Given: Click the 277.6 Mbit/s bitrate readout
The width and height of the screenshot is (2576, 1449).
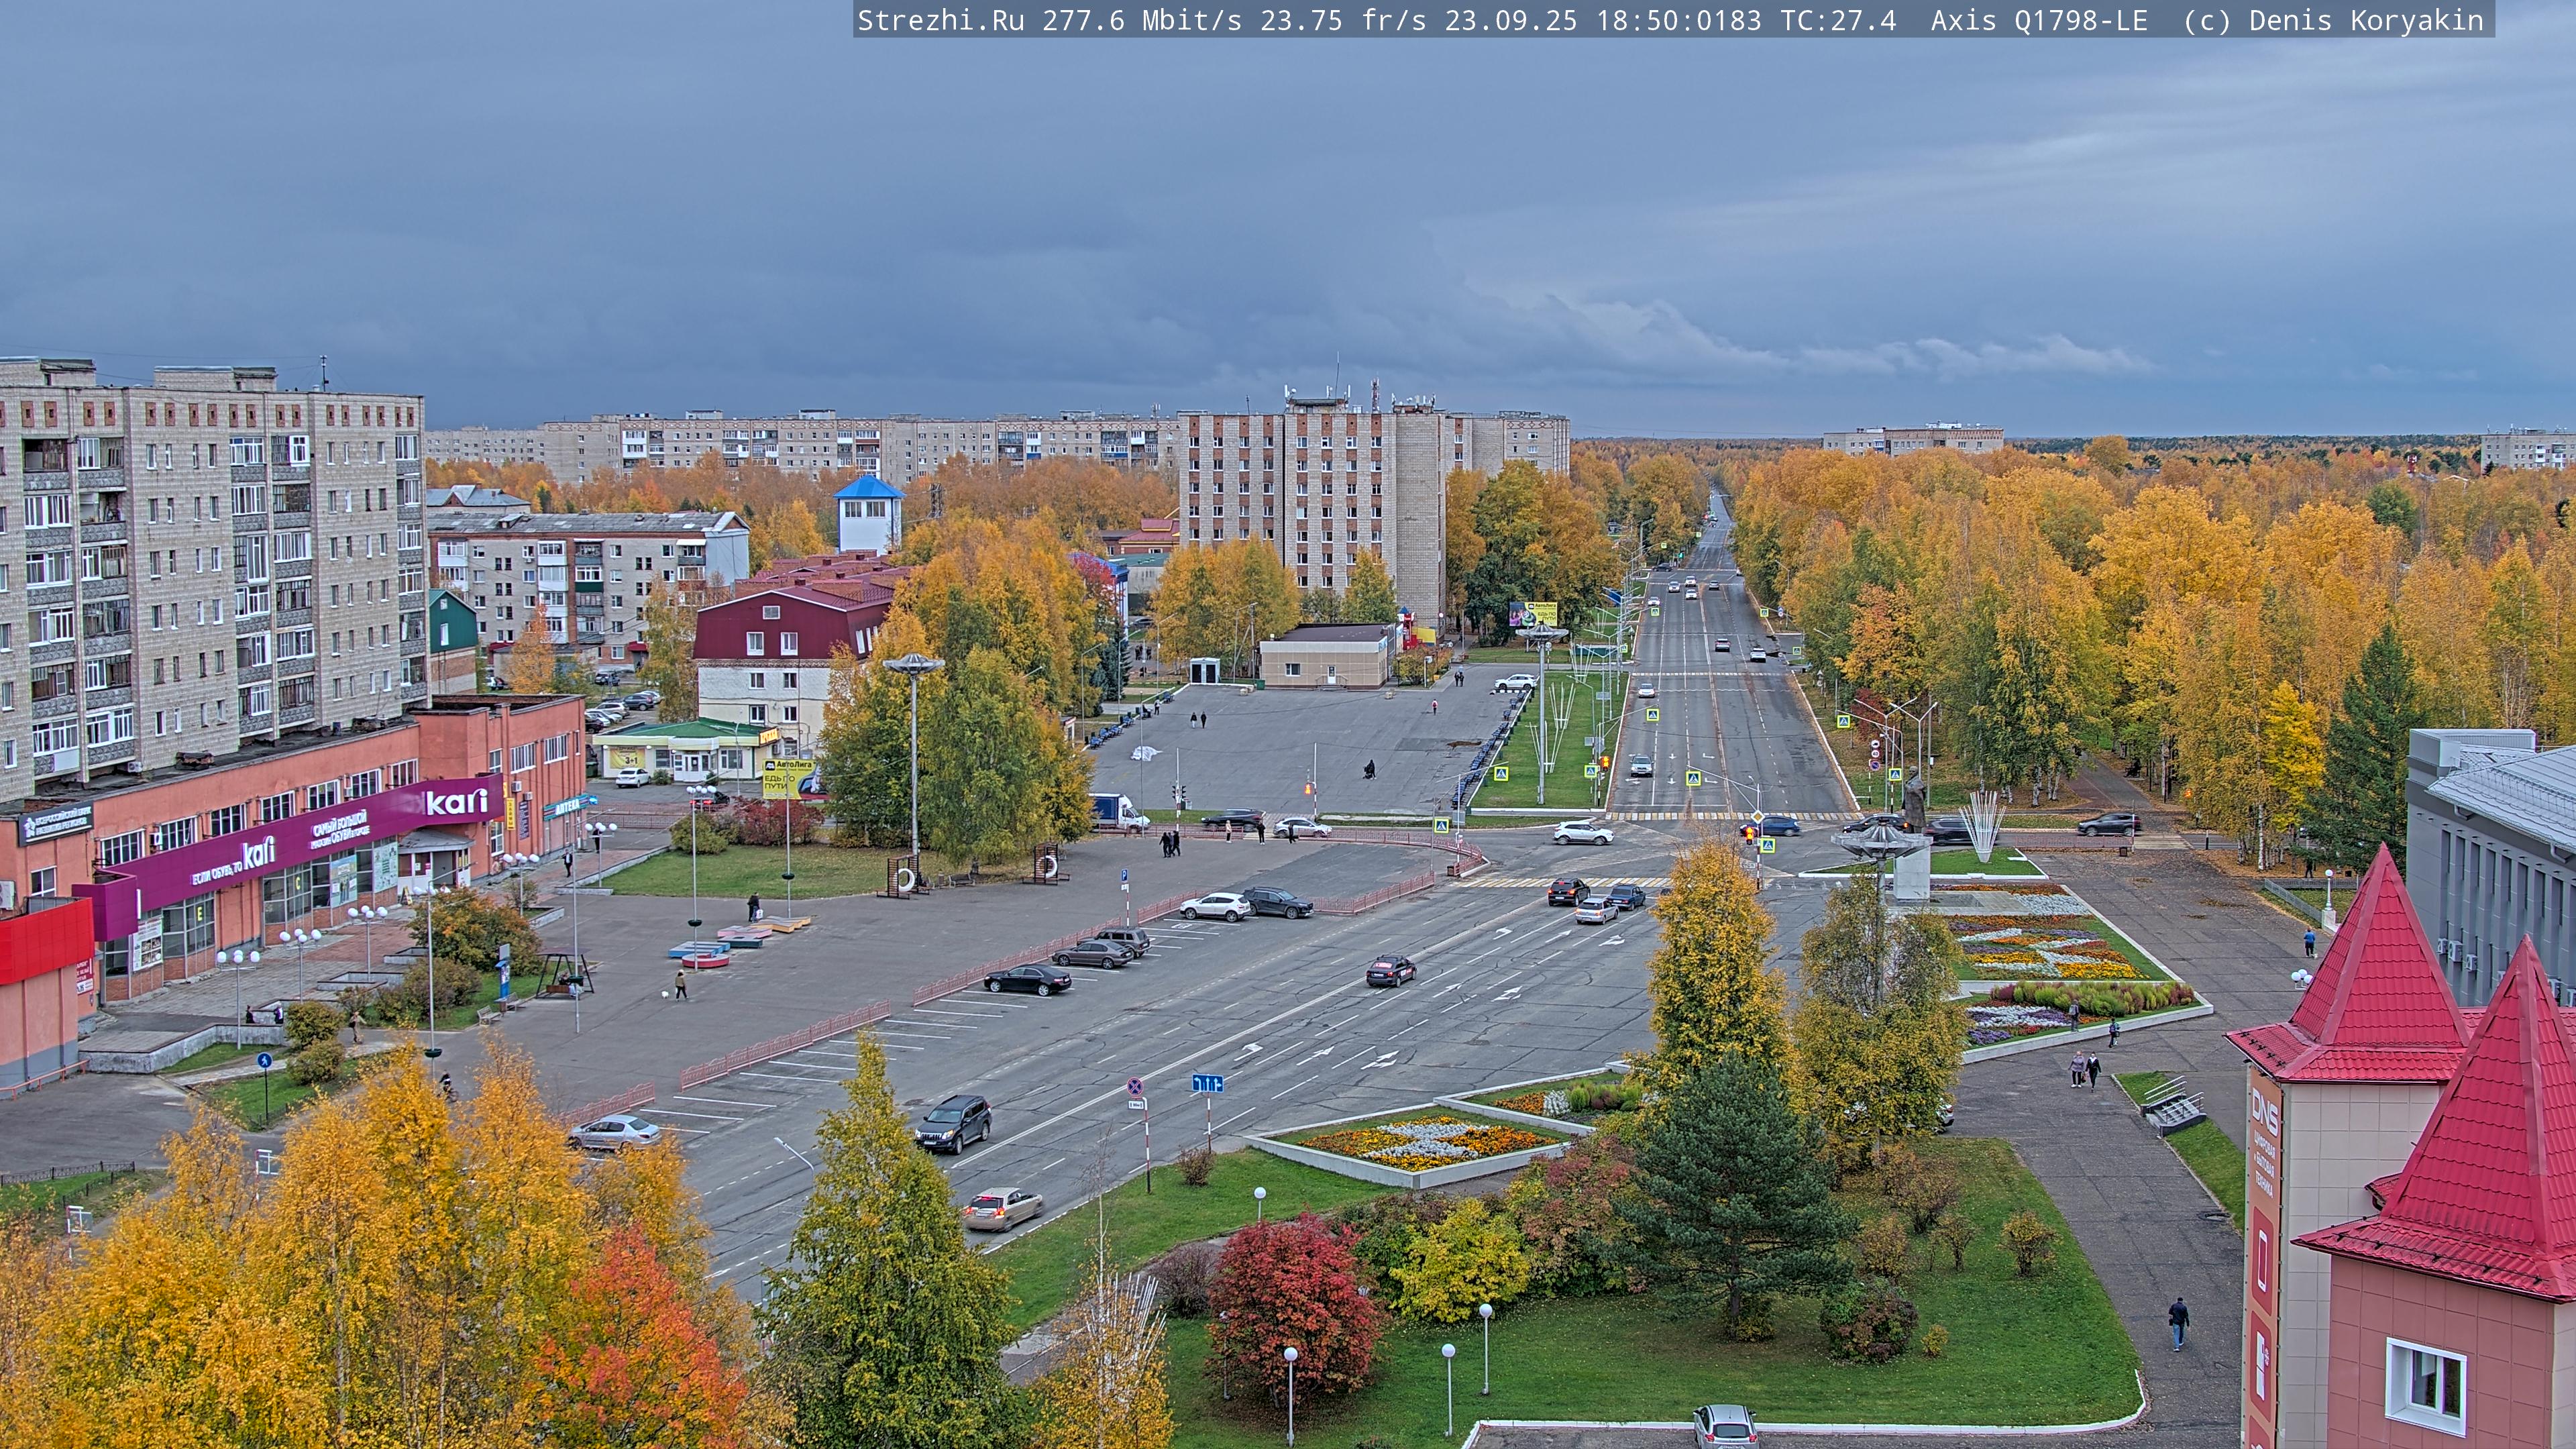Looking at the screenshot, I should click(x=1141, y=20).
